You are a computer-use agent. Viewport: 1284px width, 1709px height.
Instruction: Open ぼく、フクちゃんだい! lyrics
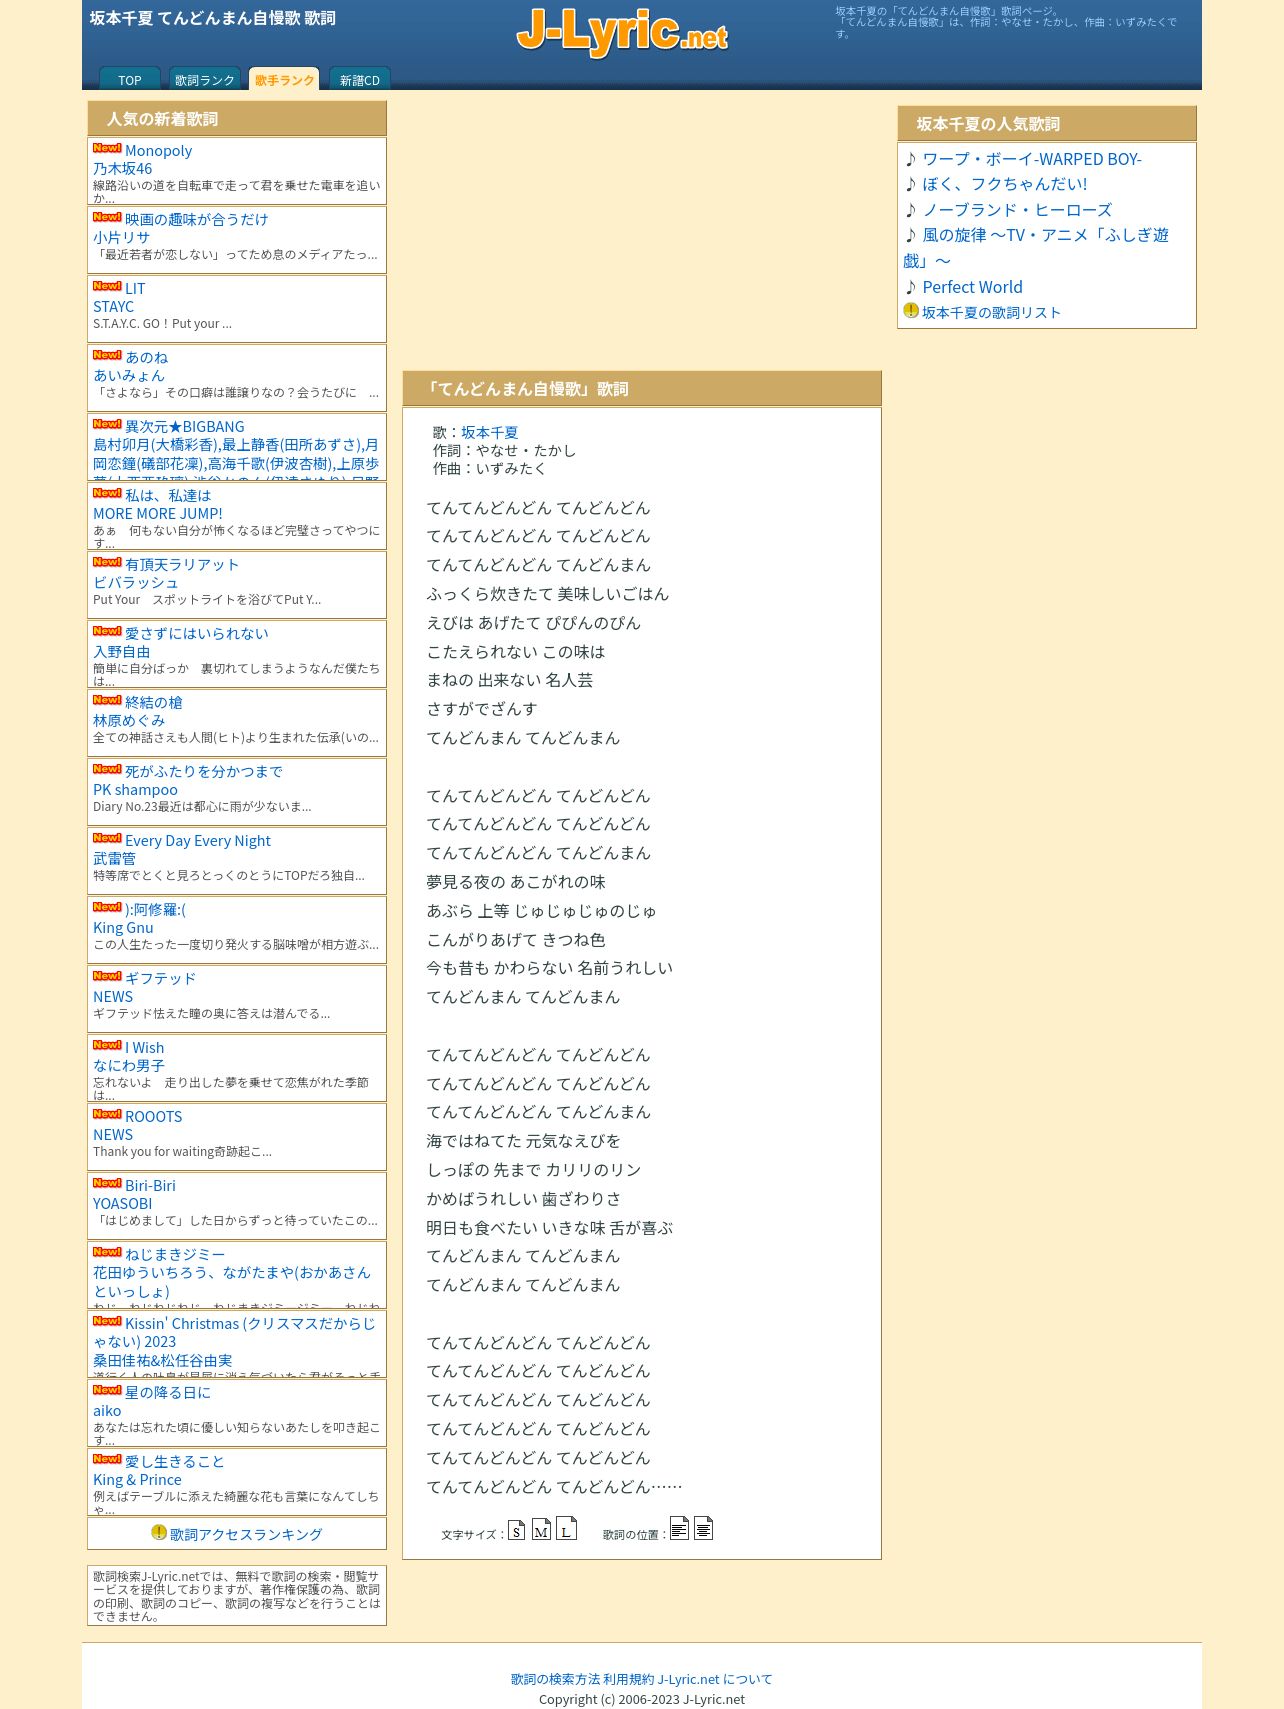(x=1004, y=184)
